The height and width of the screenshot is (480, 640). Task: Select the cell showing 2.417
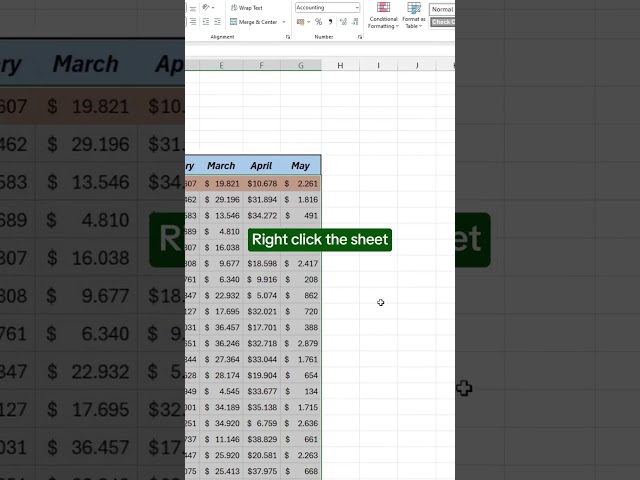click(301, 263)
